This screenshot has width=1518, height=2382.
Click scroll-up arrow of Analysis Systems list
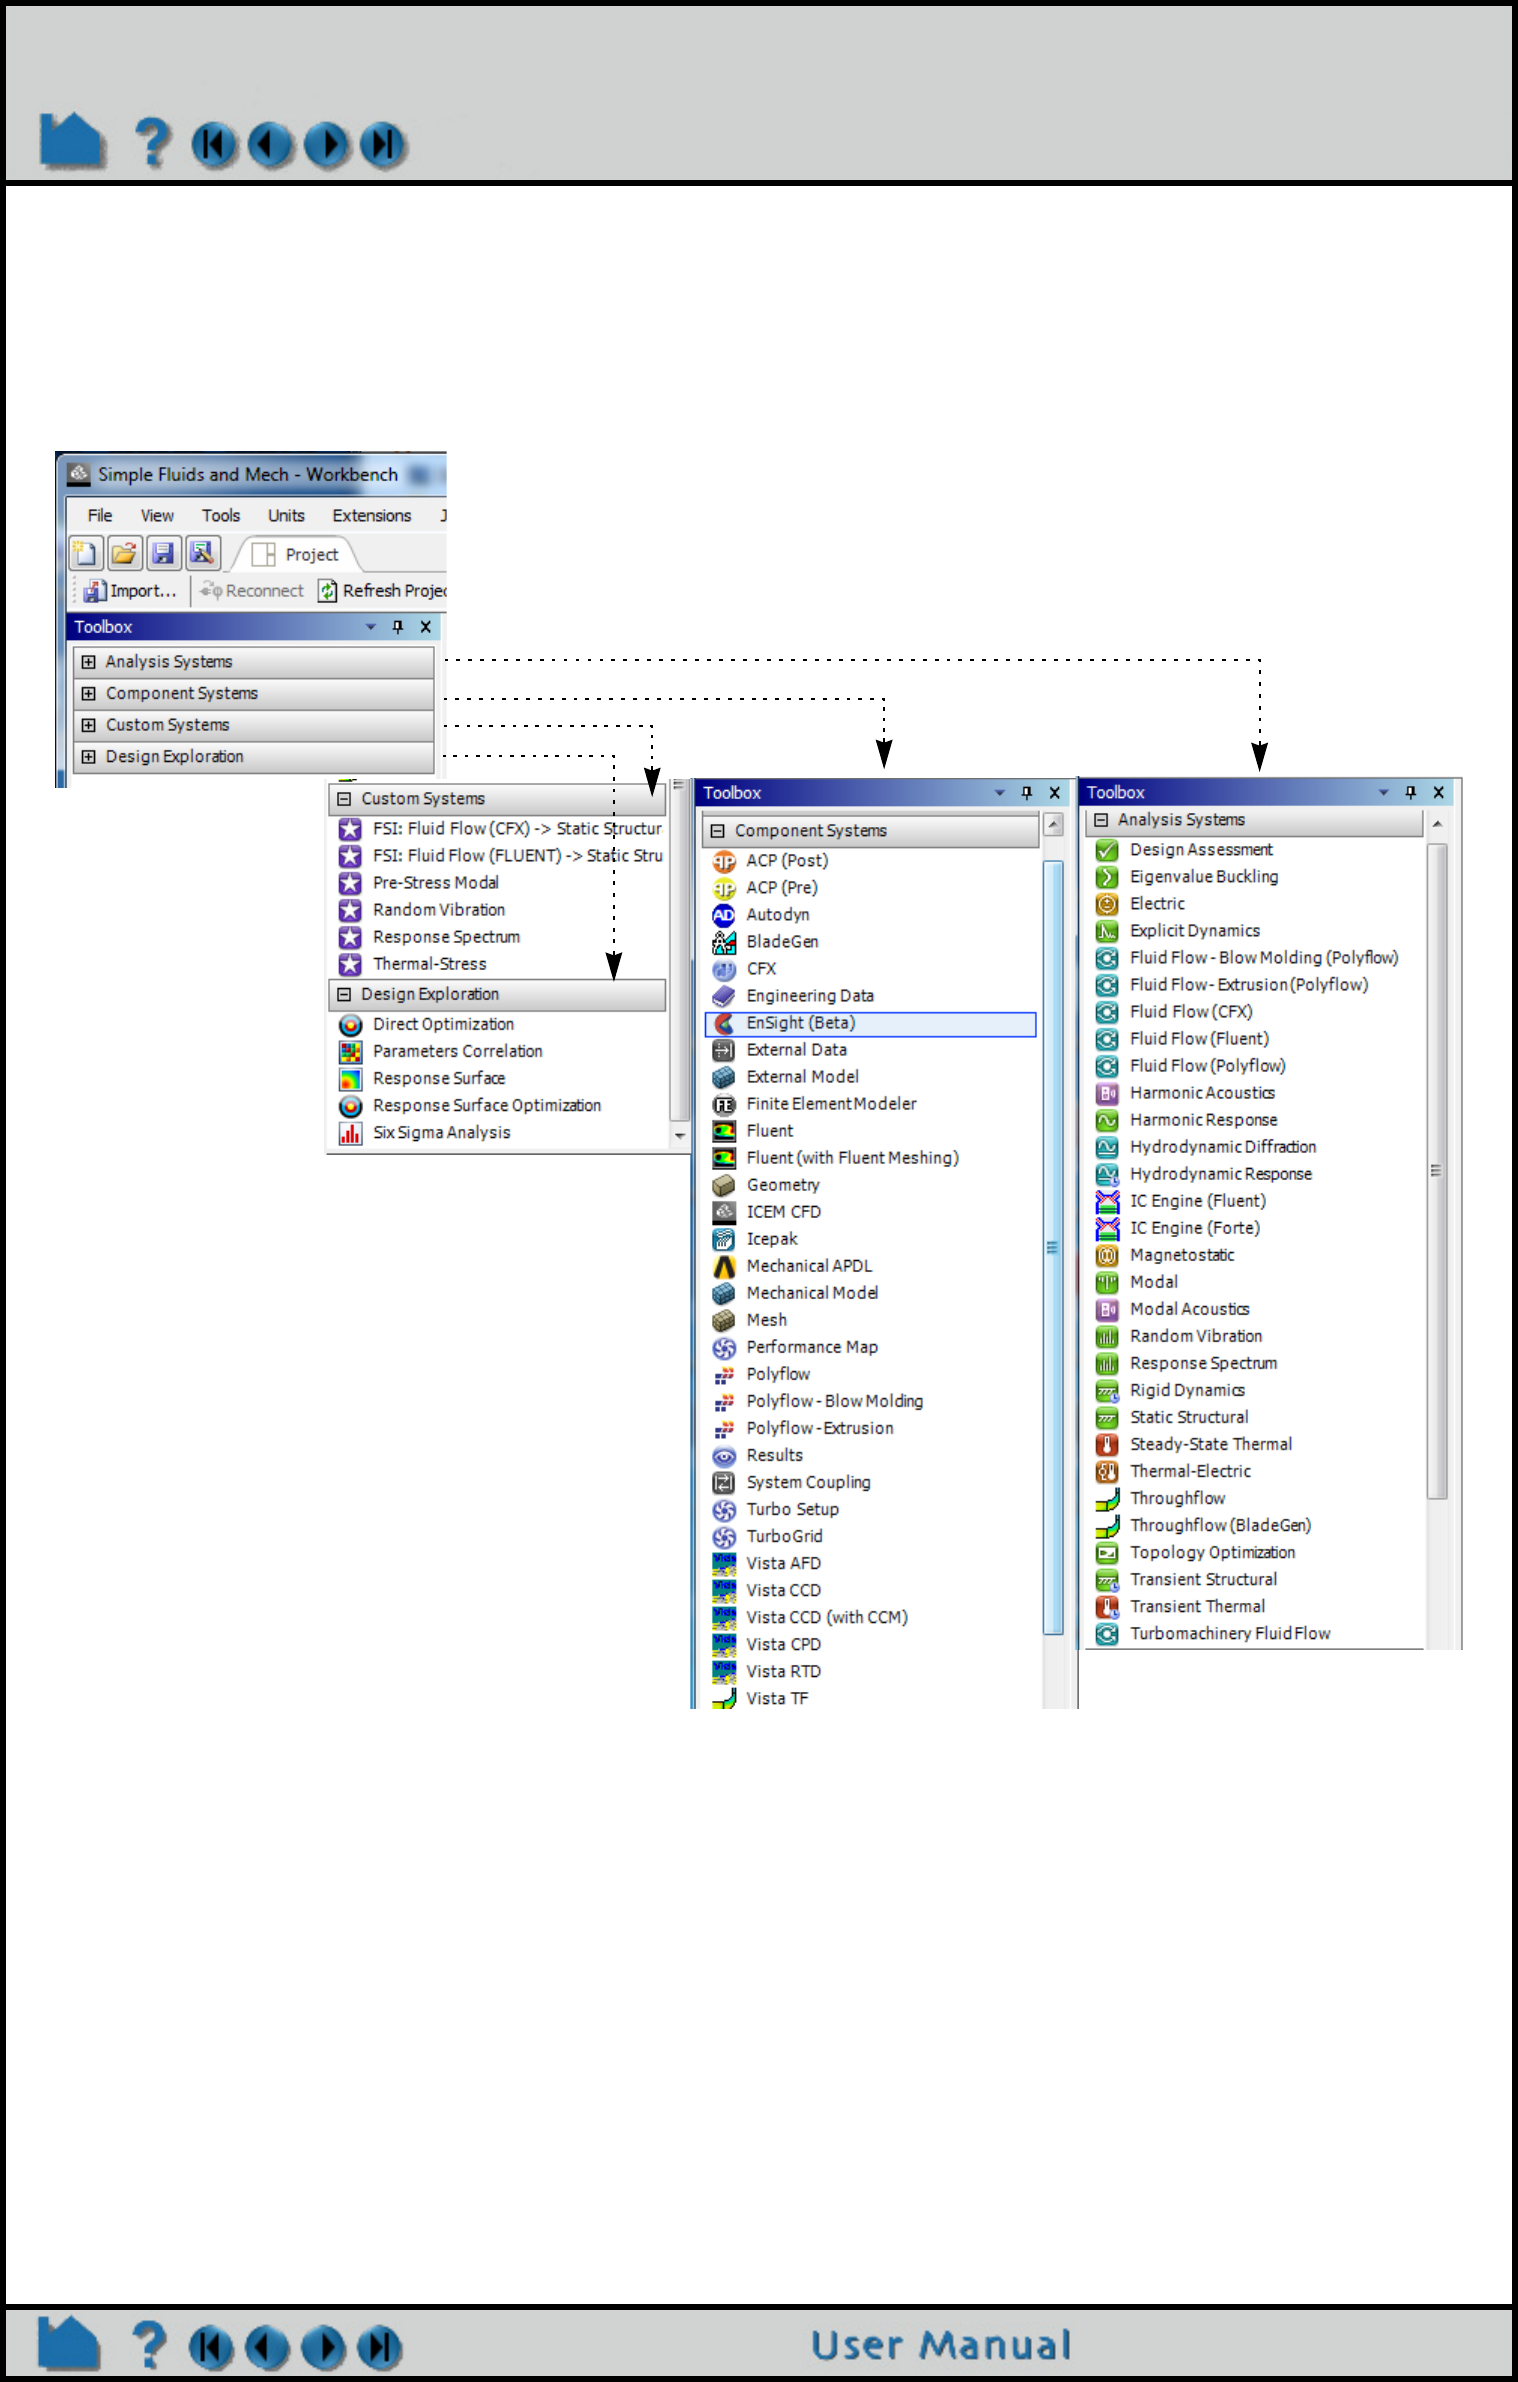(1437, 824)
